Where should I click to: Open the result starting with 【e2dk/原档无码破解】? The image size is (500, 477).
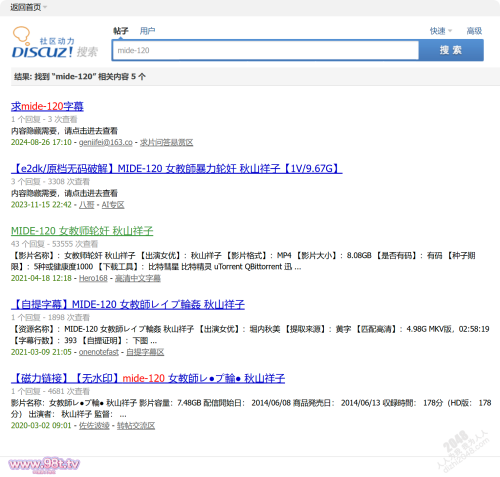(177, 169)
